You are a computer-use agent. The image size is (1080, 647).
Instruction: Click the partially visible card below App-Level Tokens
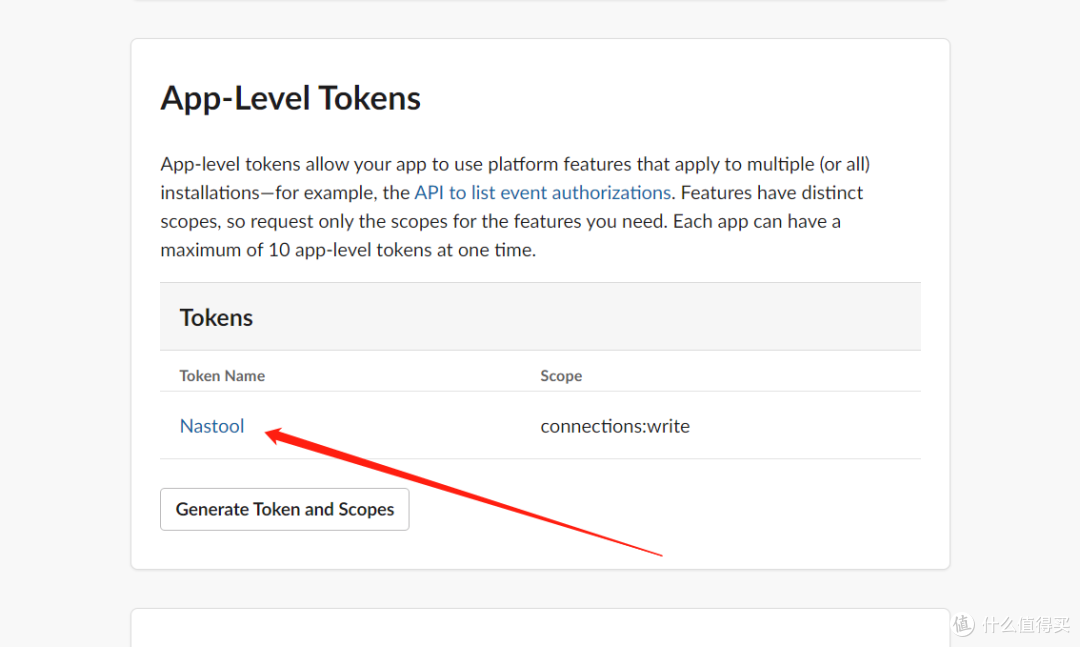click(540, 630)
